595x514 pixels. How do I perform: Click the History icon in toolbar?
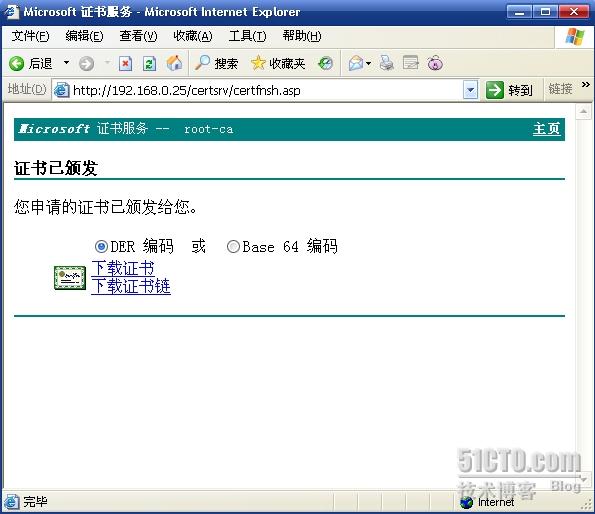tap(326, 63)
